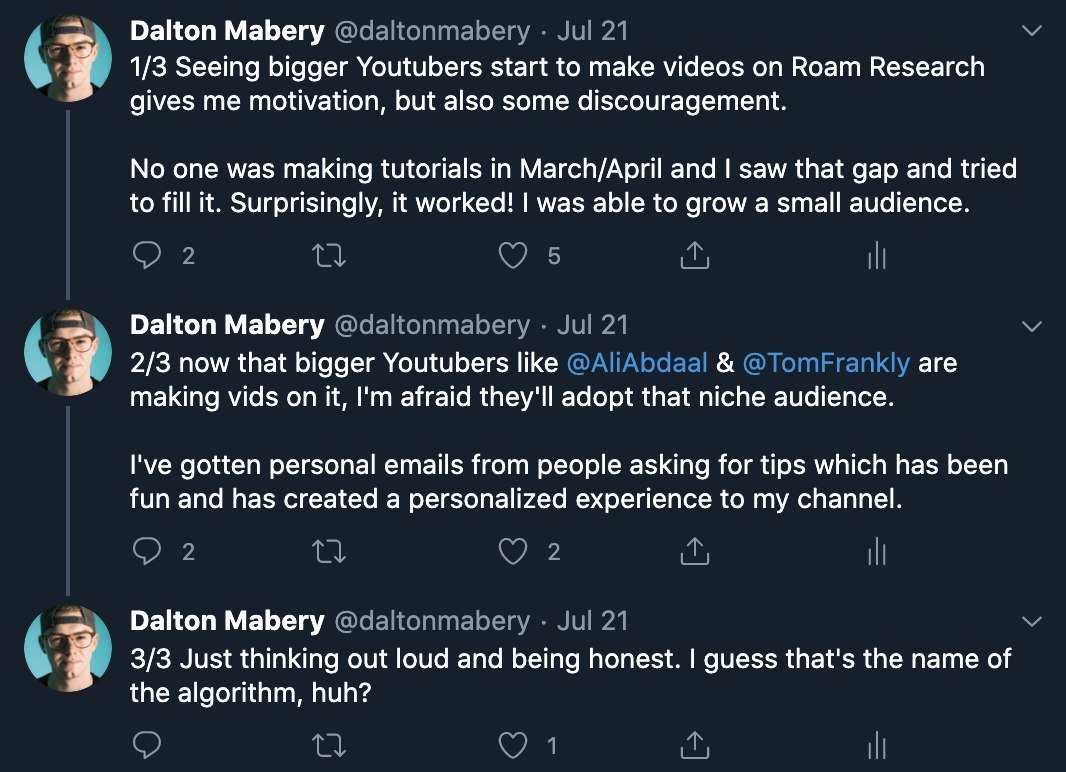Share the 1/3 tweet
1066x772 pixels.
click(695, 256)
